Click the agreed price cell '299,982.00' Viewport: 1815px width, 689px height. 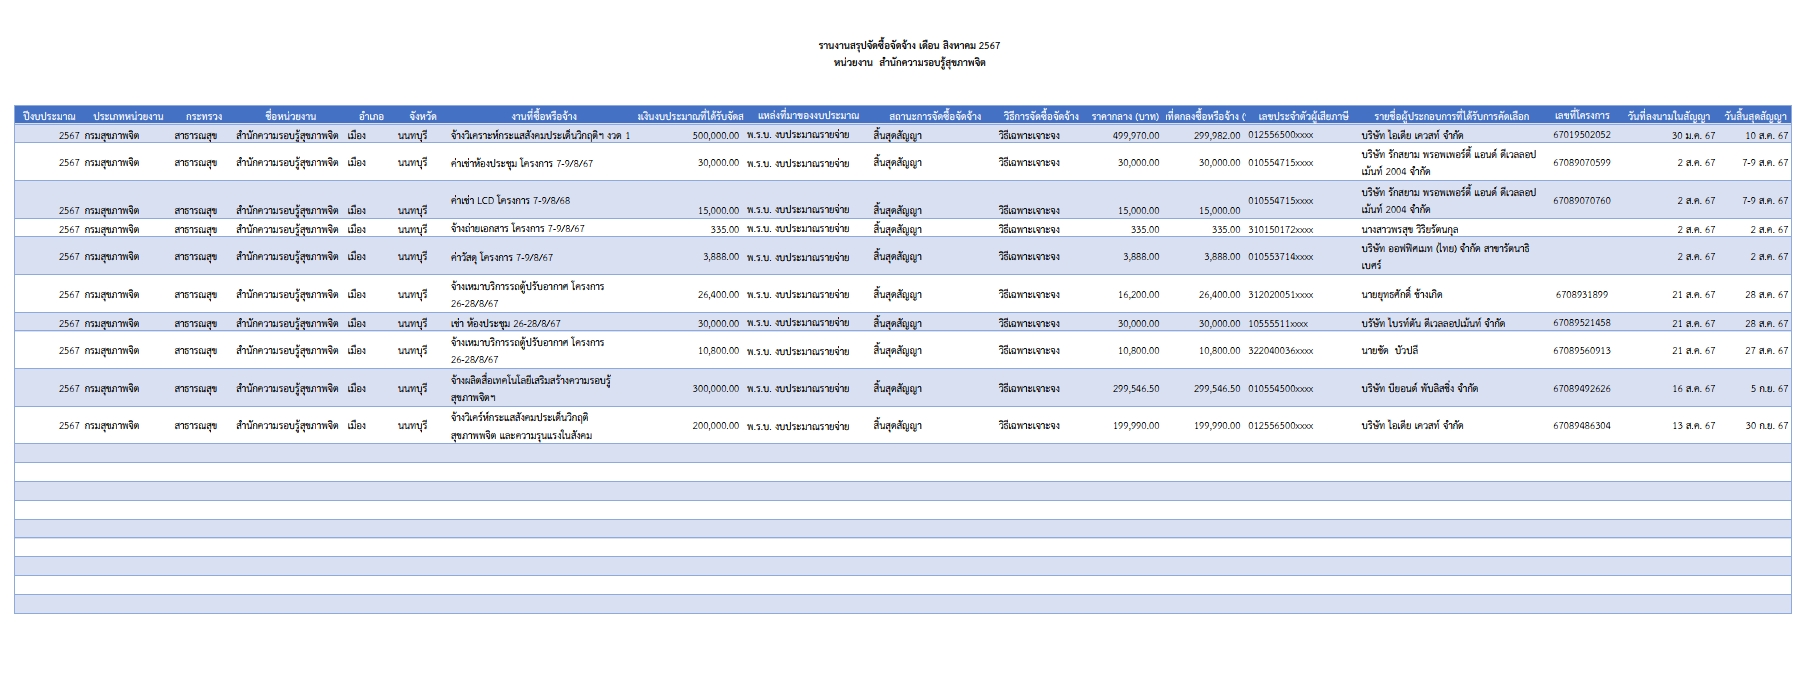pyautogui.click(x=1217, y=135)
